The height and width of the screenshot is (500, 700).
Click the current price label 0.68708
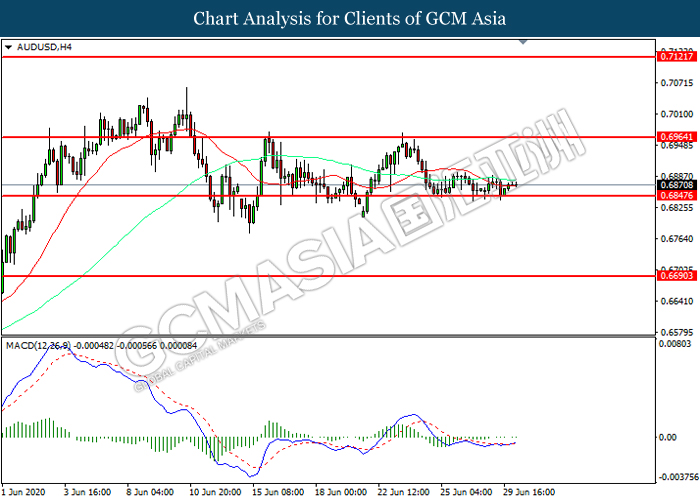click(x=676, y=185)
